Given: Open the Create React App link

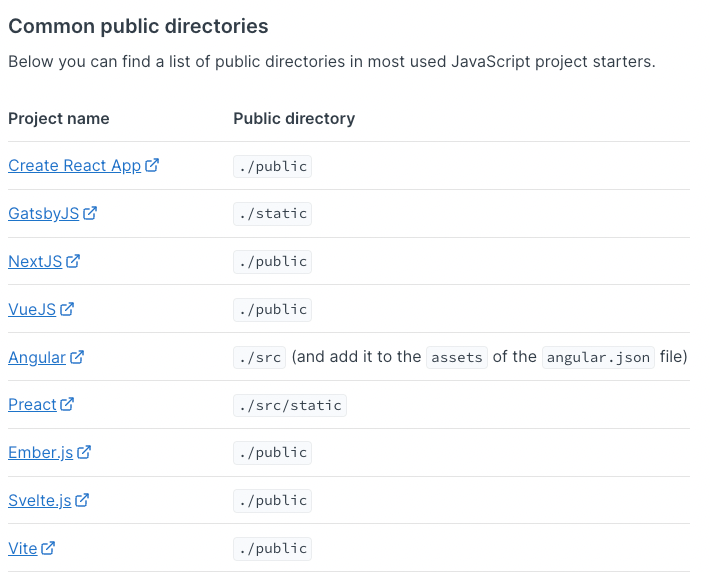Looking at the screenshot, I should [74, 165].
